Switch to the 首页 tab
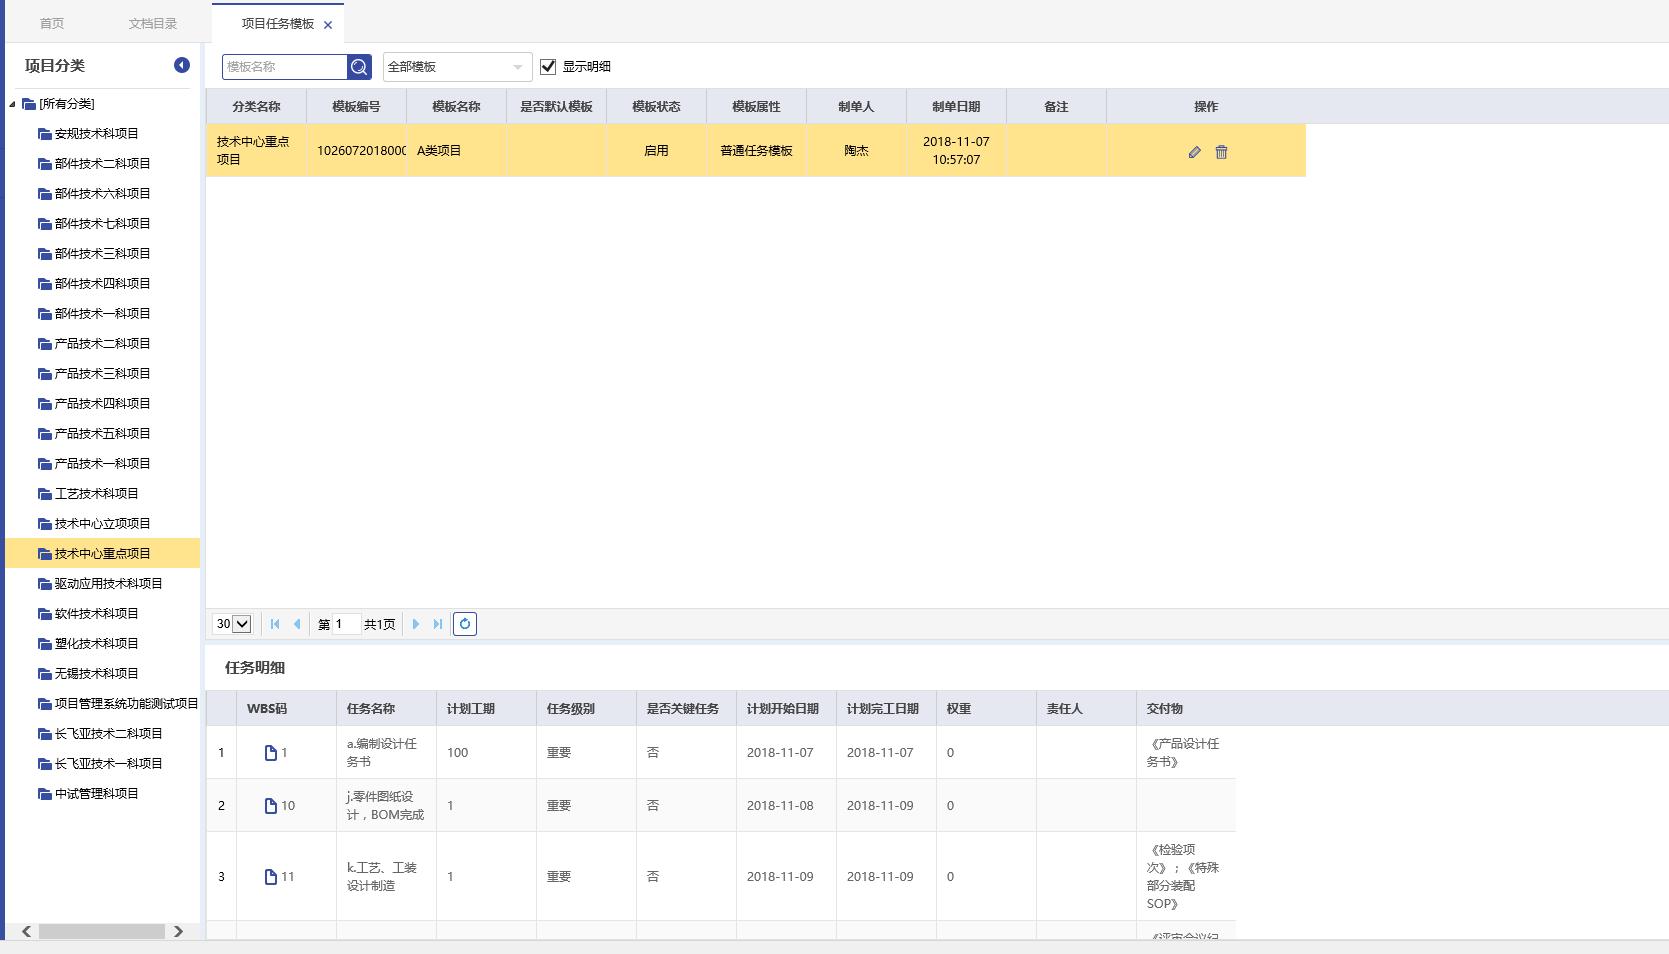The image size is (1669, 954). tap(51, 23)
